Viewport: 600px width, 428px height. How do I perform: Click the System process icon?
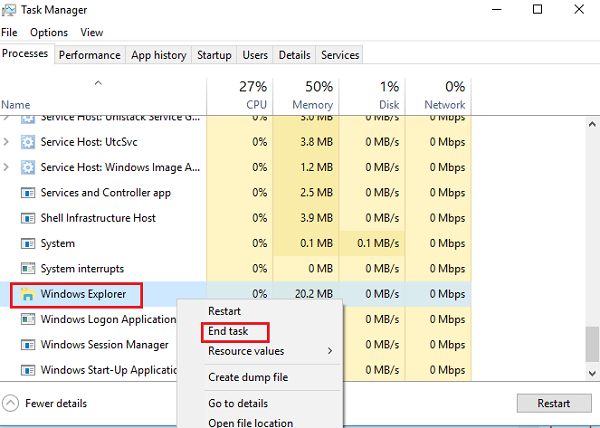pos(28,243)
